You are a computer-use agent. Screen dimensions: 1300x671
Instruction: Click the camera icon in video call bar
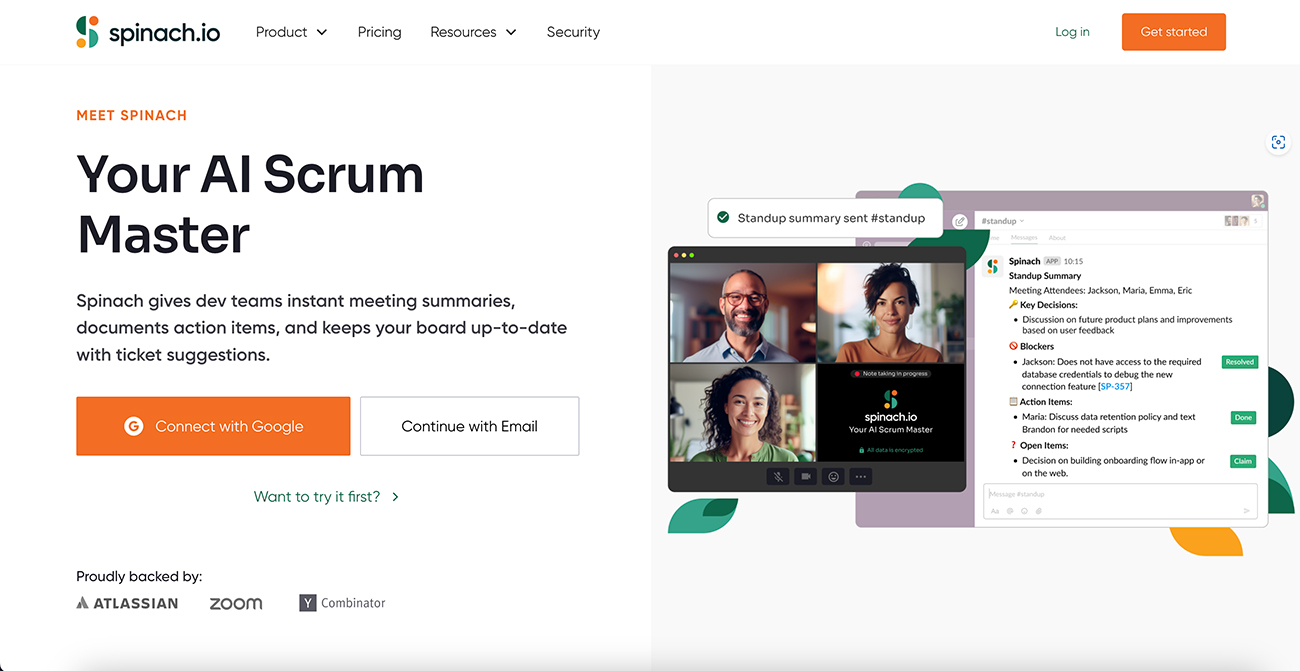click(805, 477)
